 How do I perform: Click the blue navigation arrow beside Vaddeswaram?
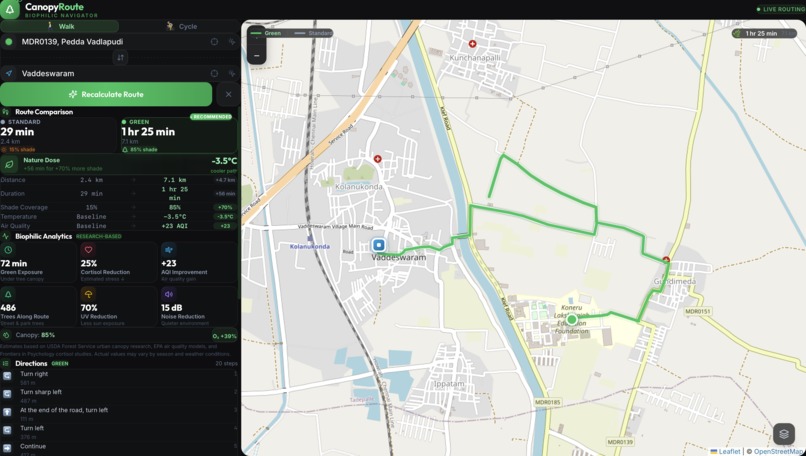9,74
